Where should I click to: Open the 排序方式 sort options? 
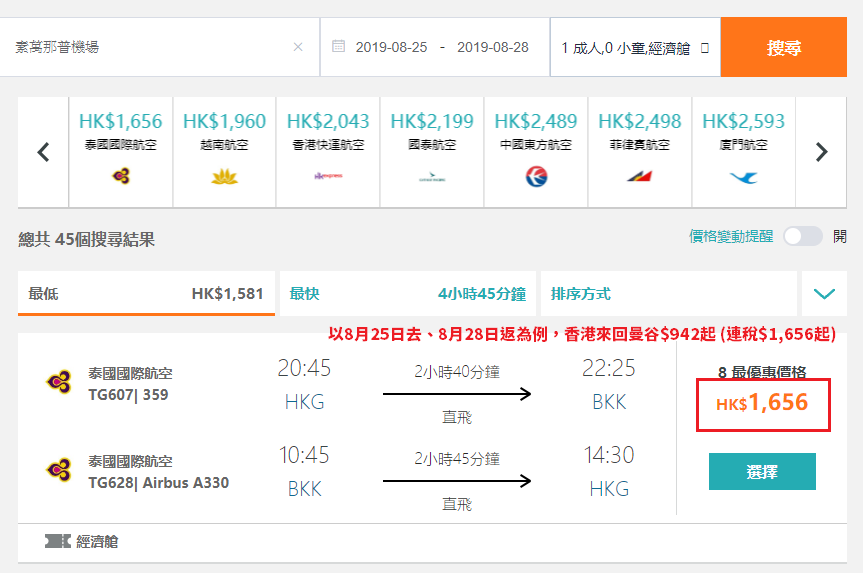click(669, 293)
